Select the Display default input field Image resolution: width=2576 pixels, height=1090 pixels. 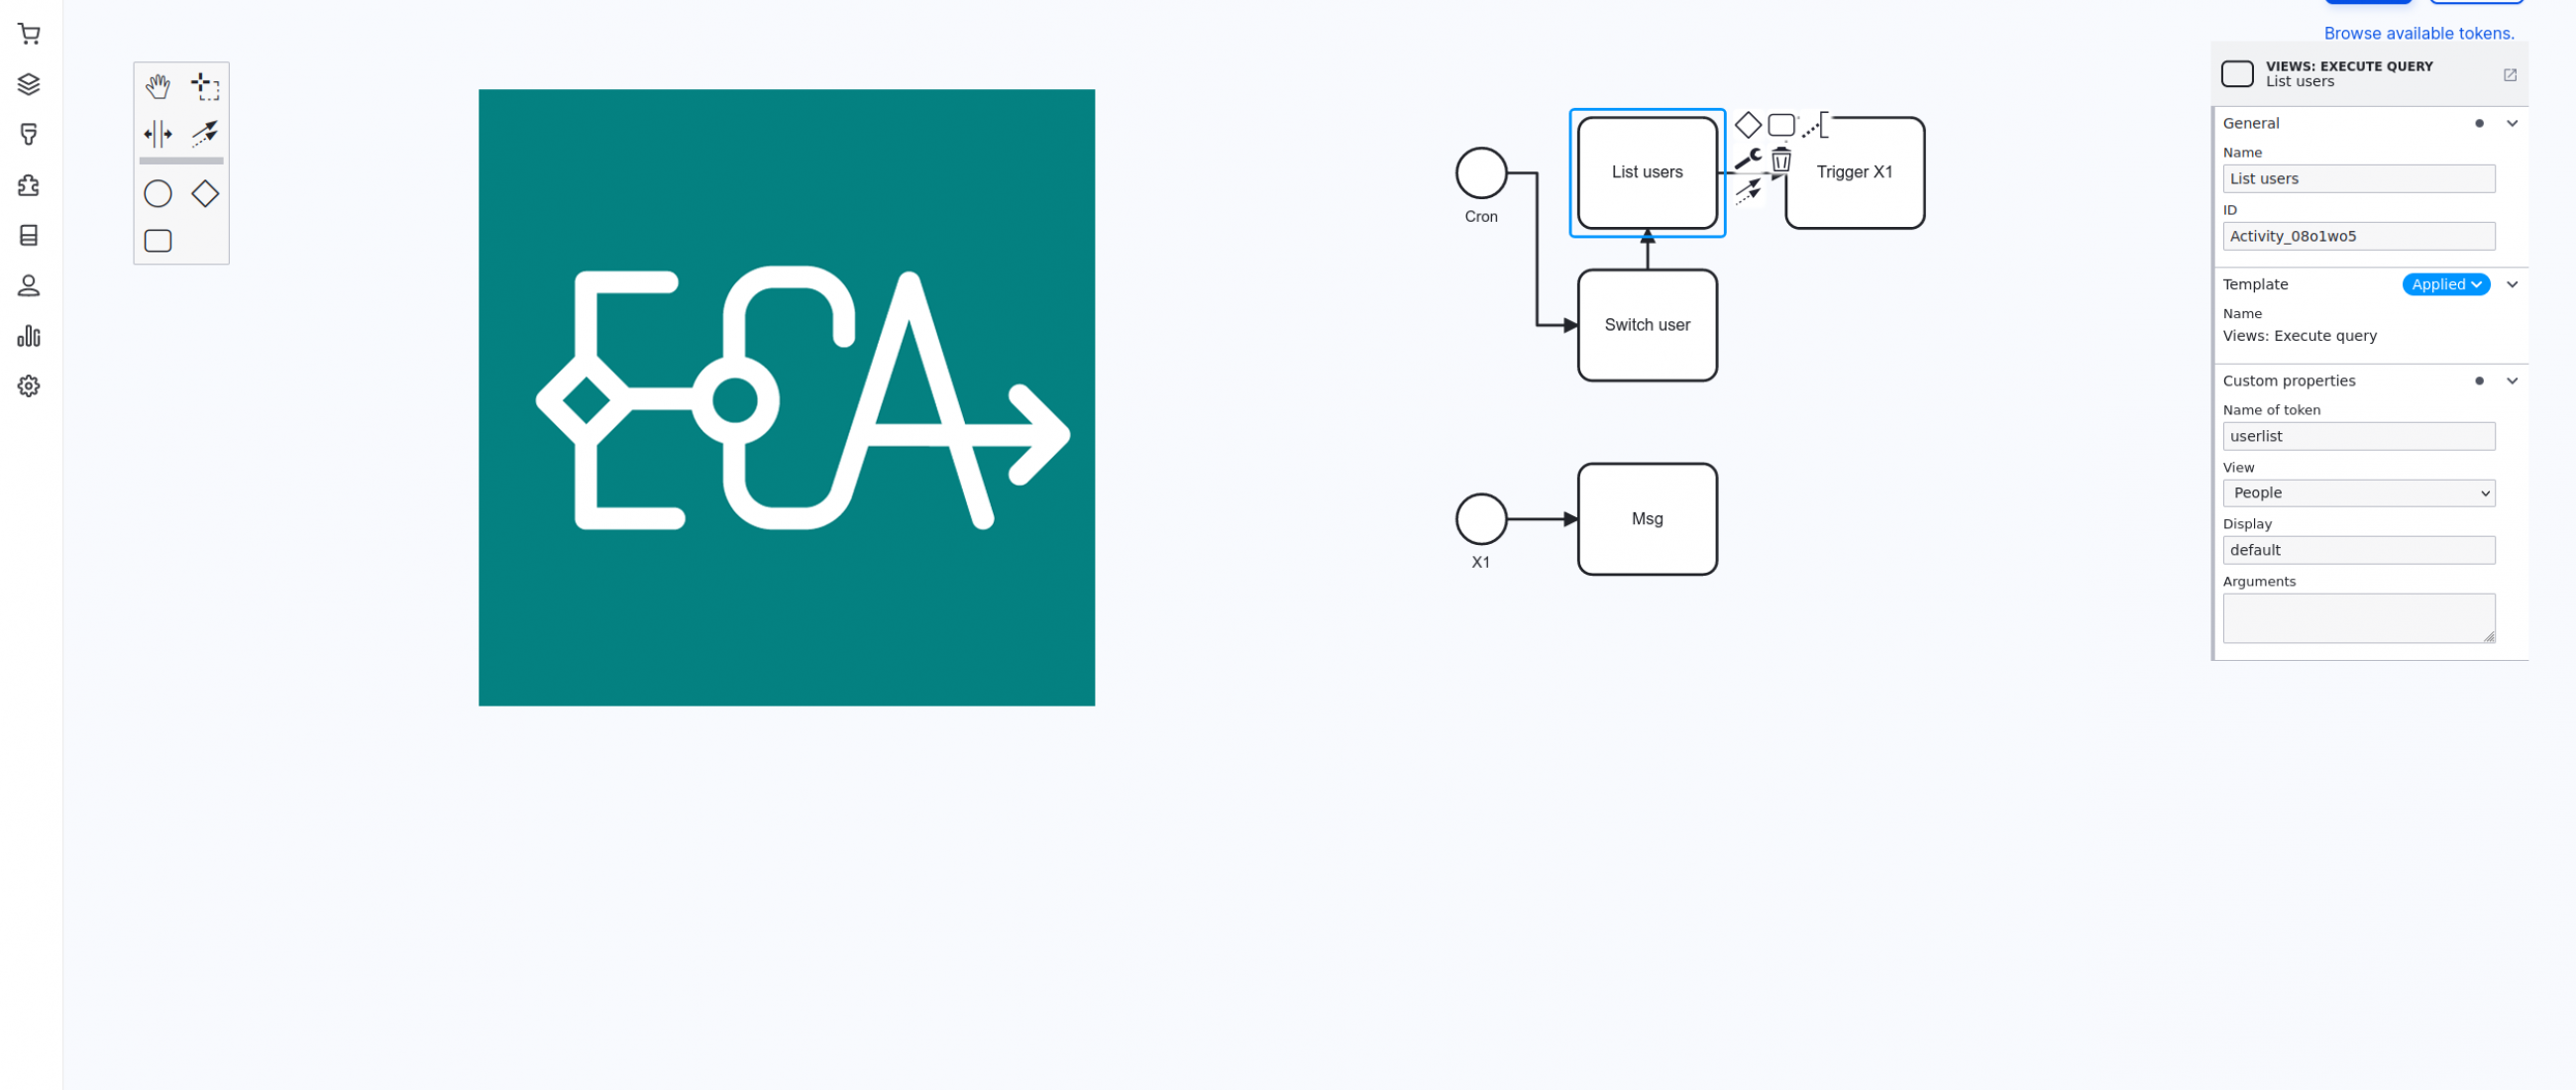click(2359, 549)
